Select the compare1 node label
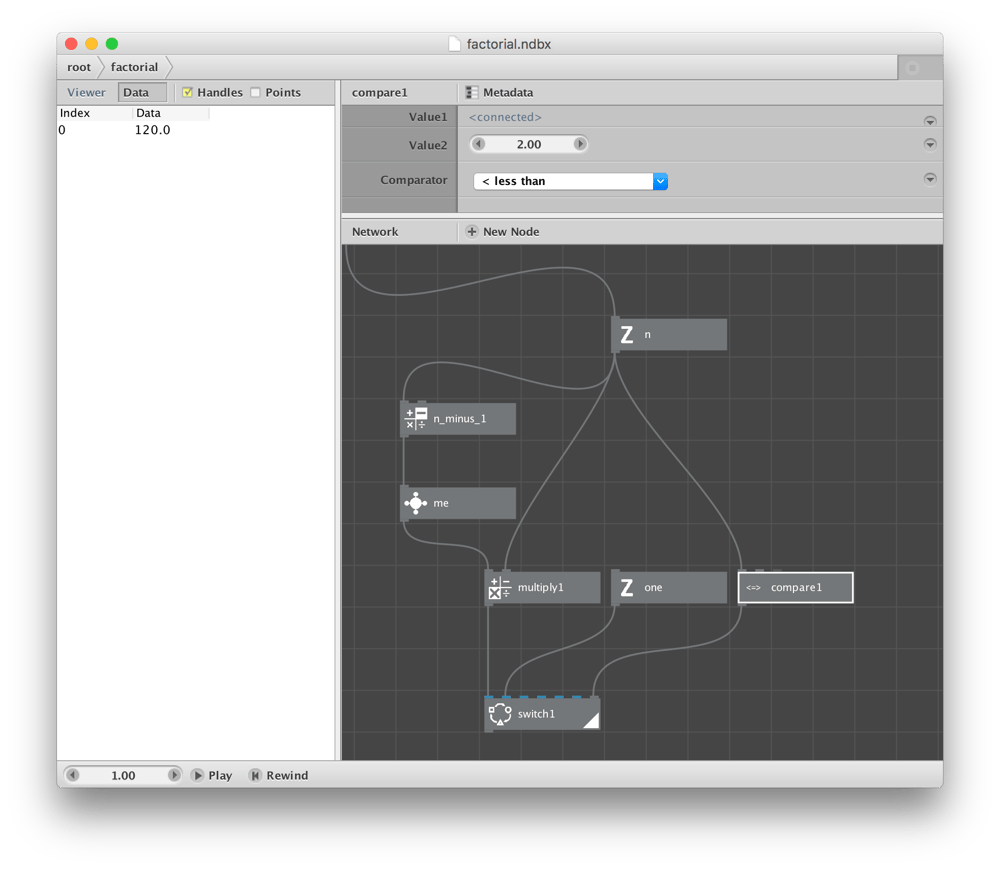This screenshot has width=1000, height=869. point(797,587)
